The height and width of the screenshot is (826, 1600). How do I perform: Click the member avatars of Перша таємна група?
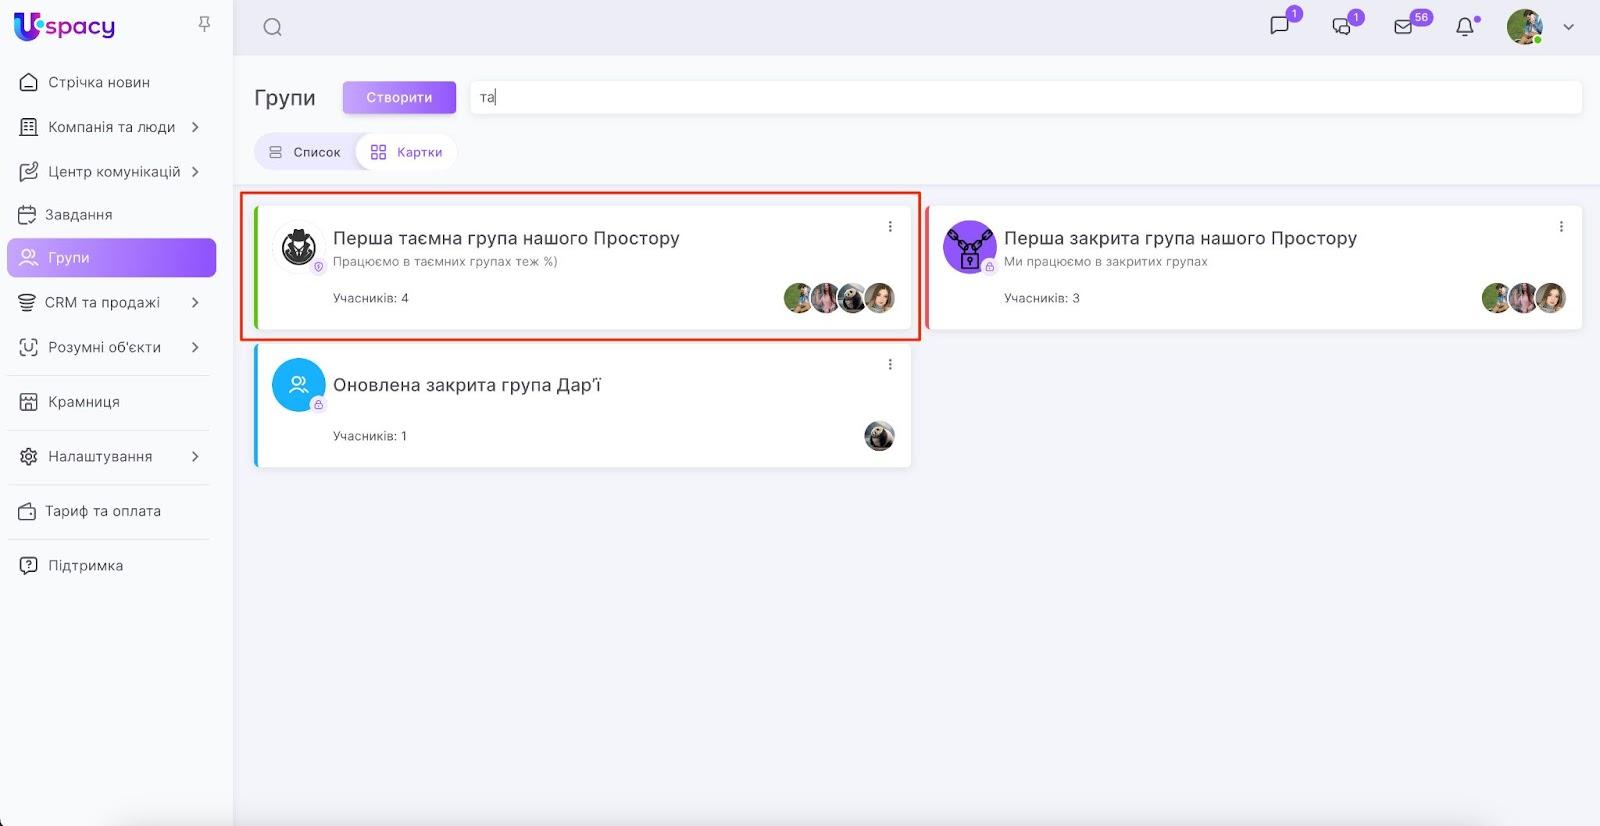839,298
